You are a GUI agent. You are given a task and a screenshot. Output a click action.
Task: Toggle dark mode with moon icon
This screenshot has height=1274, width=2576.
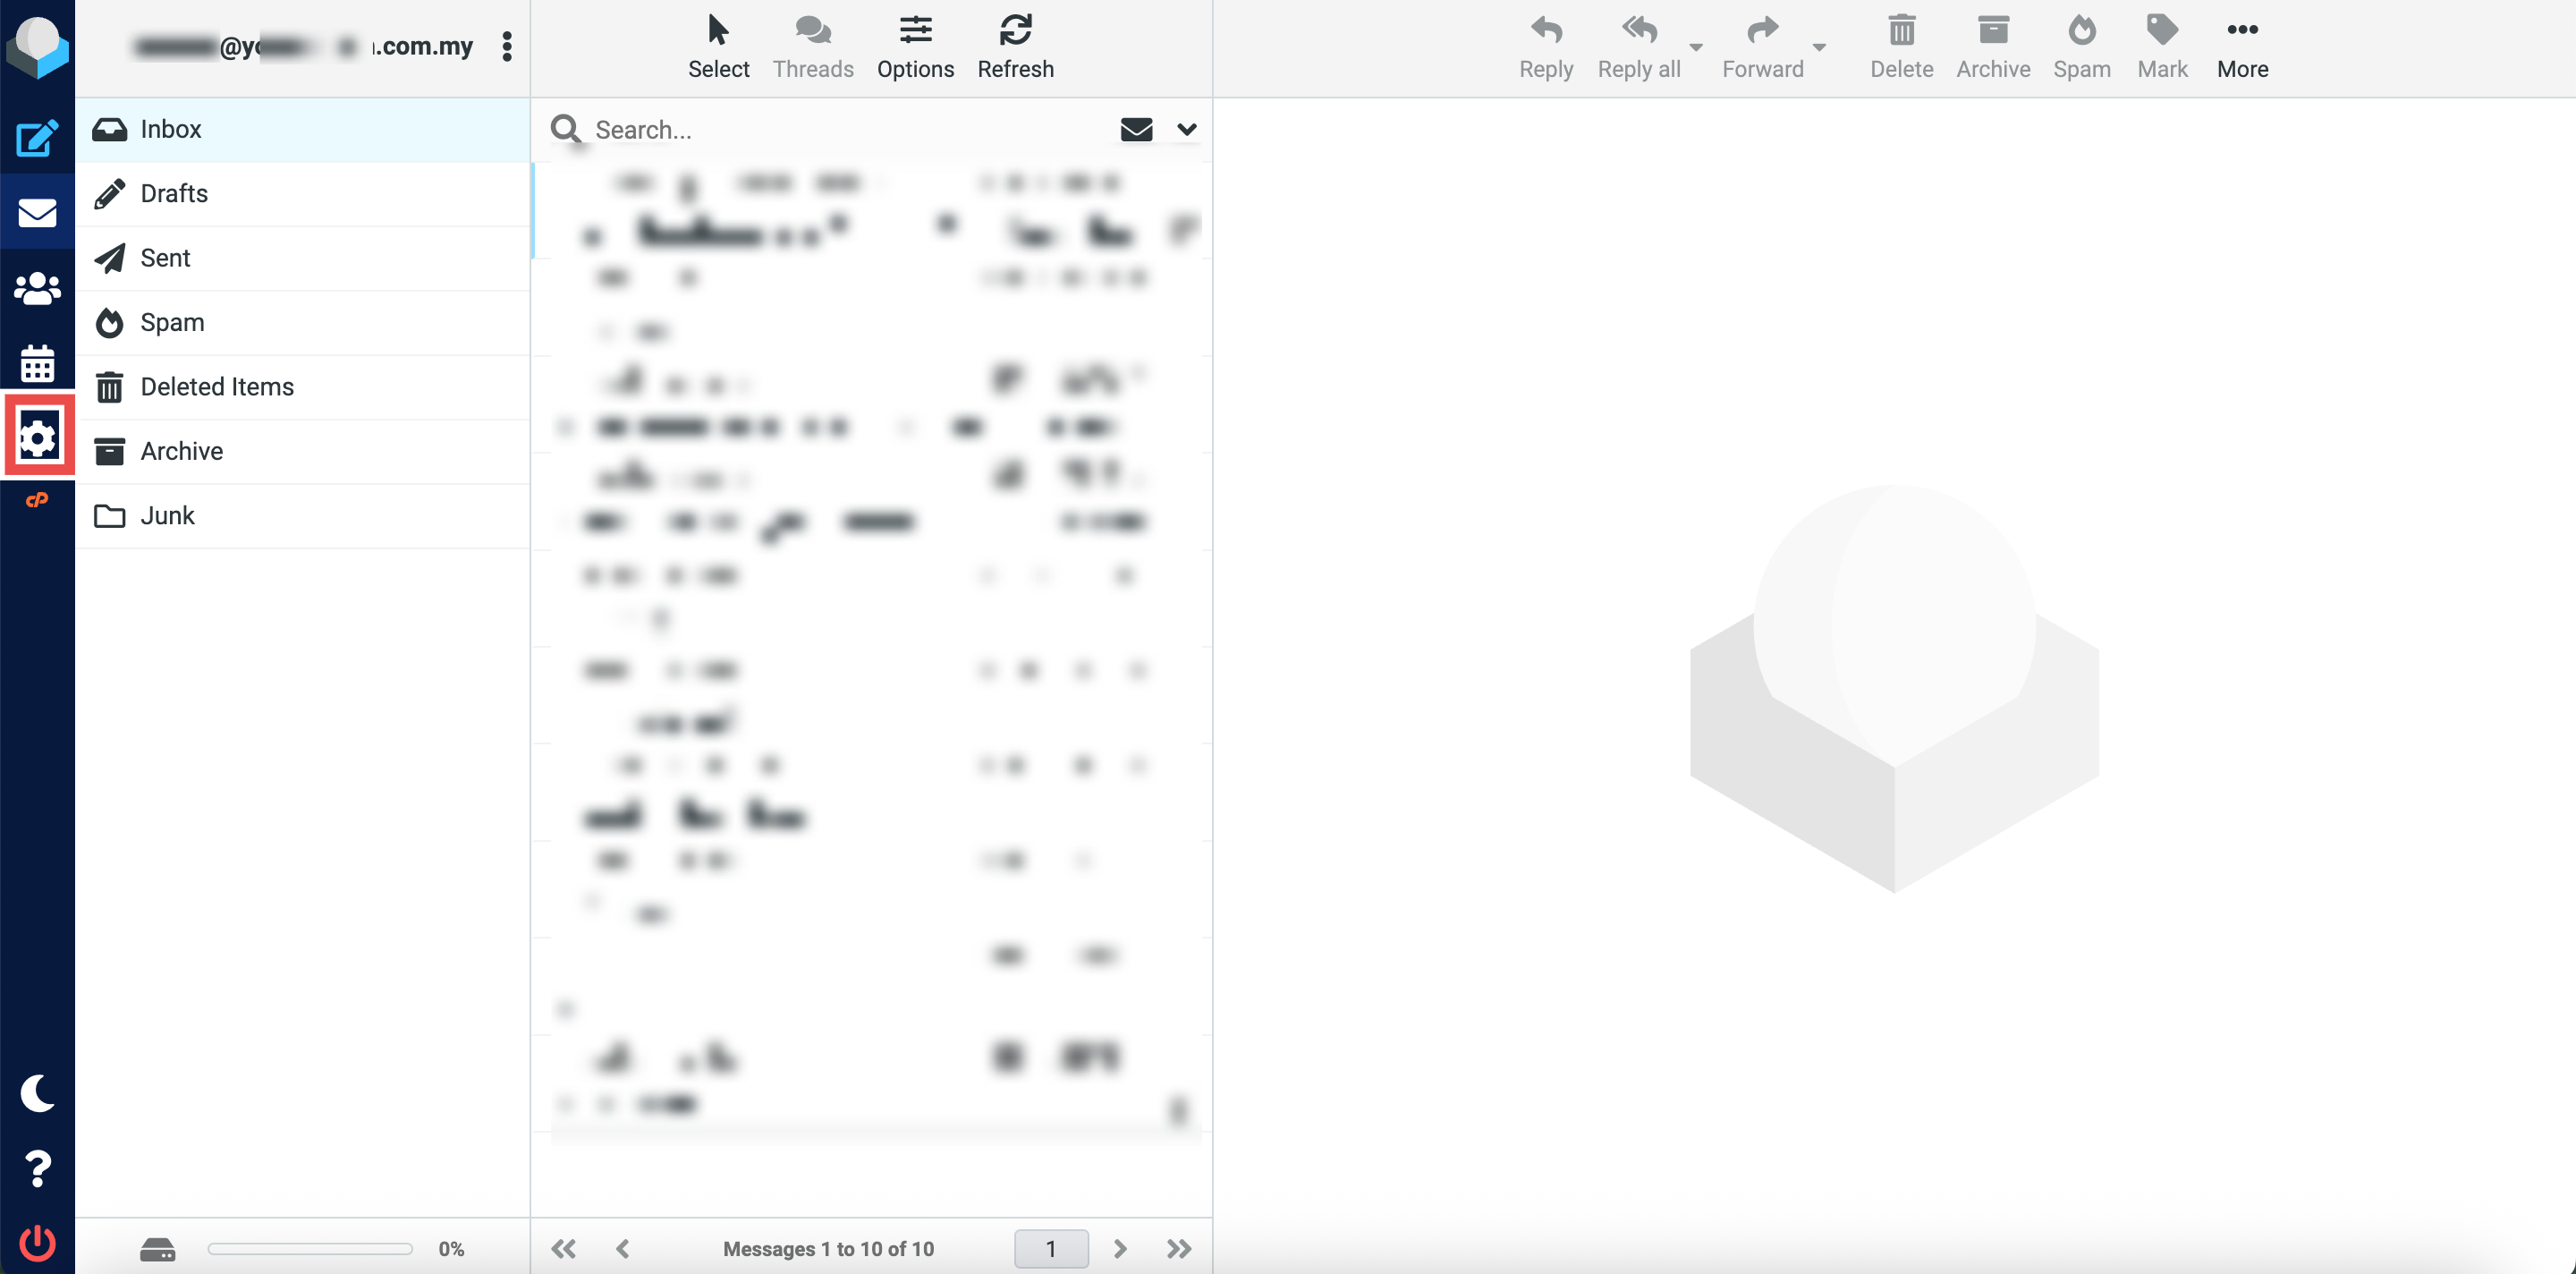coord(37,1093)
